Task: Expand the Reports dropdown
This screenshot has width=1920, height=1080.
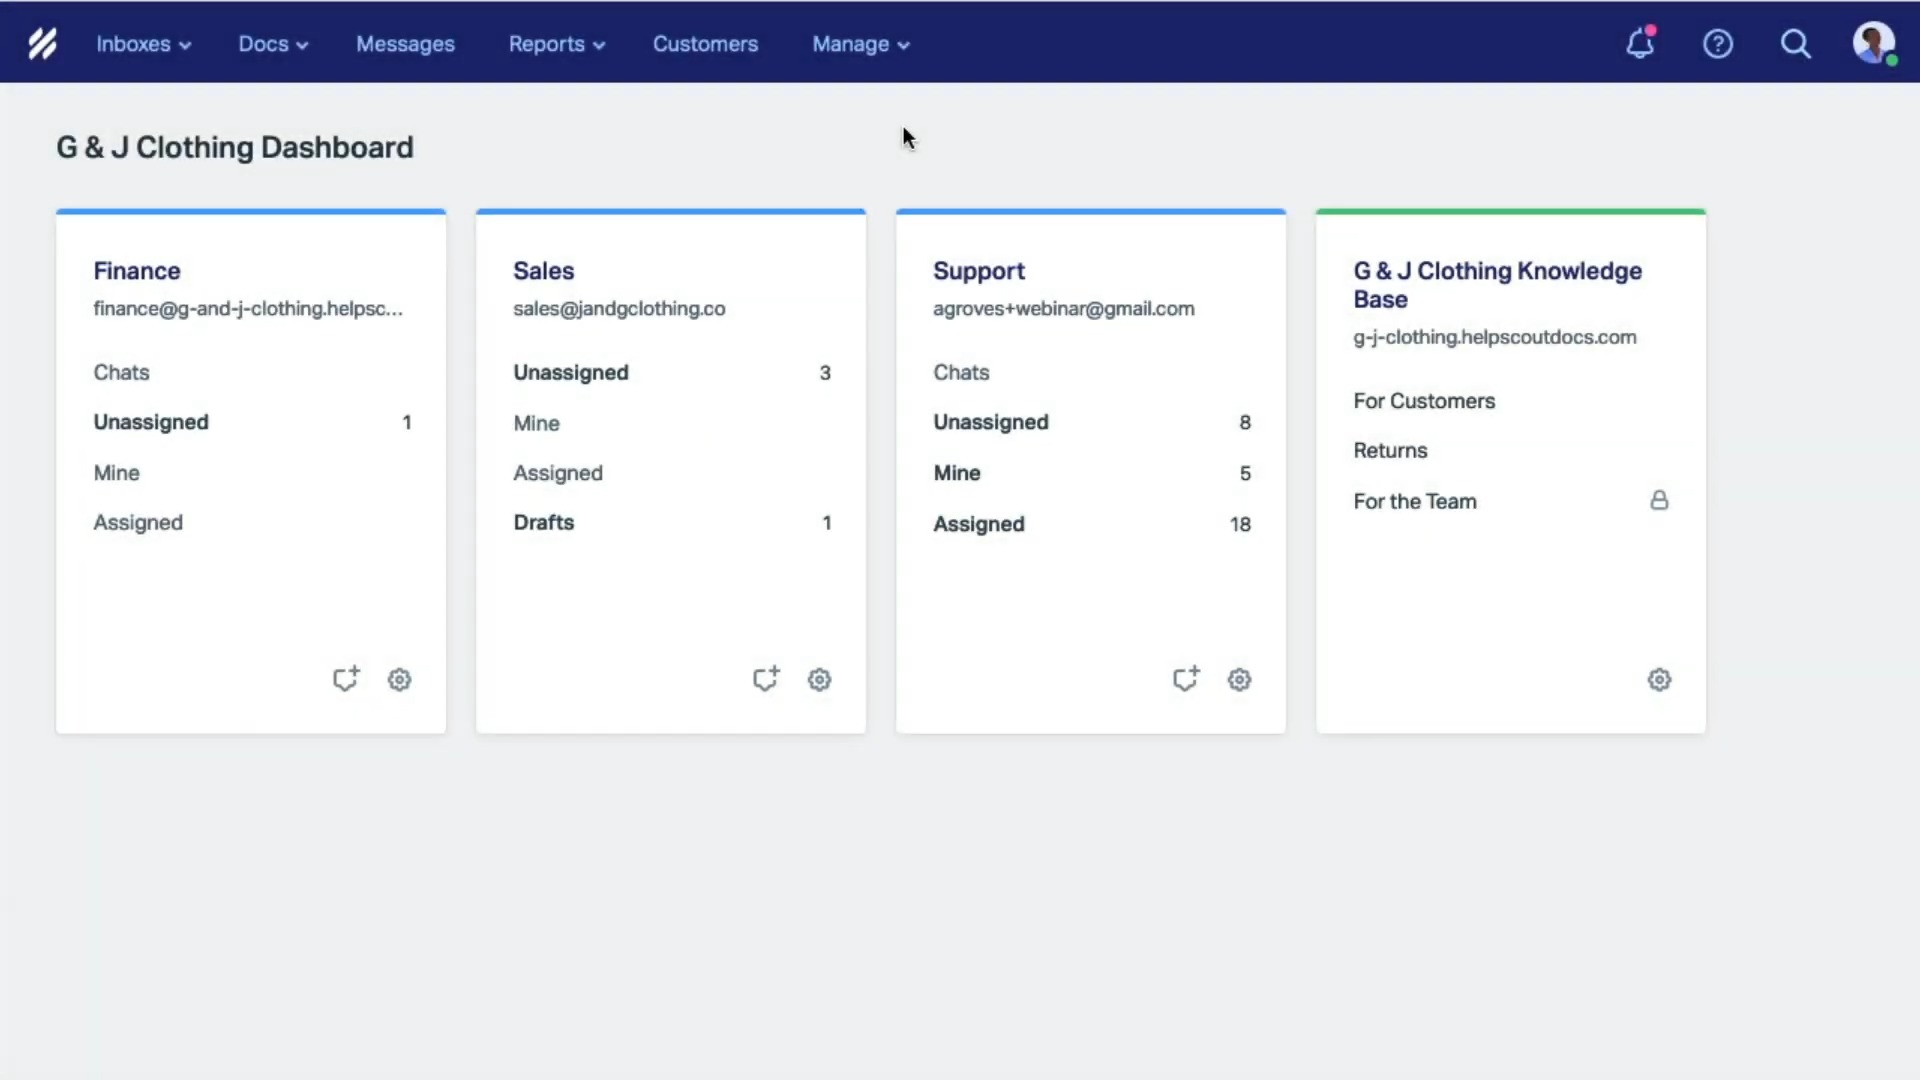Action: (557, 44)
